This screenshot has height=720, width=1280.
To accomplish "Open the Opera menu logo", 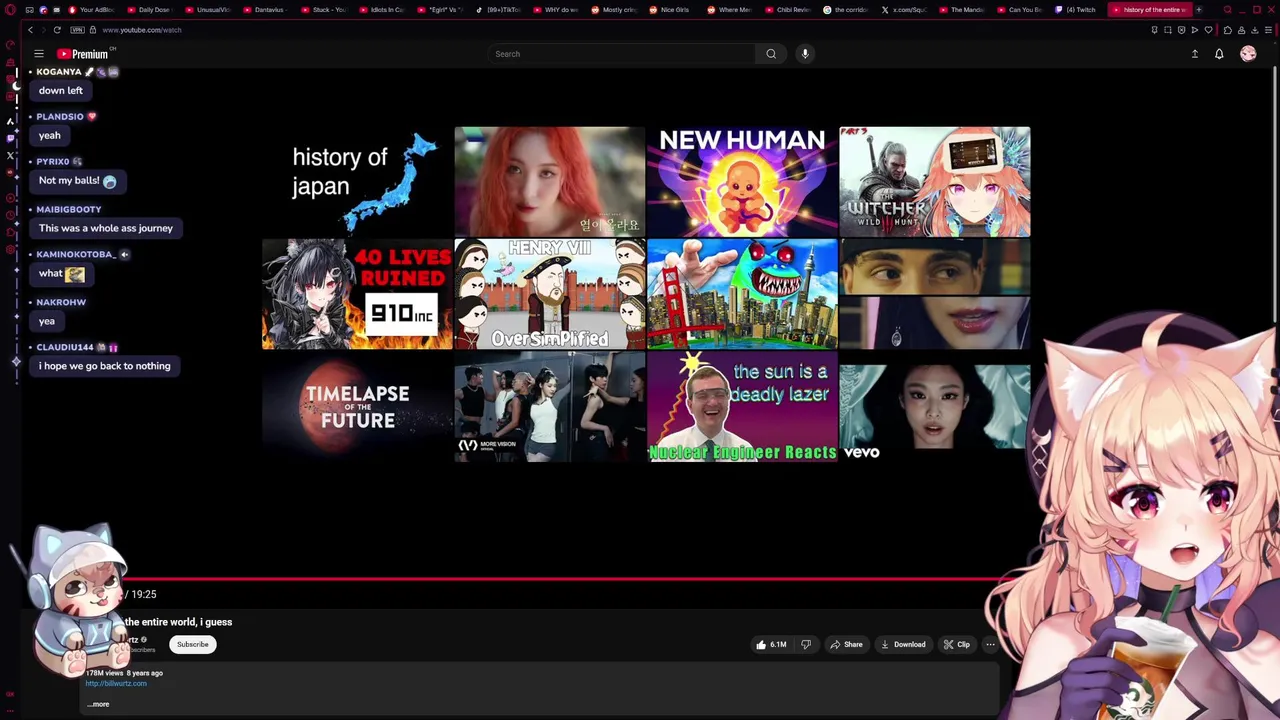I will pyautogui.click(x=10, y=10).
